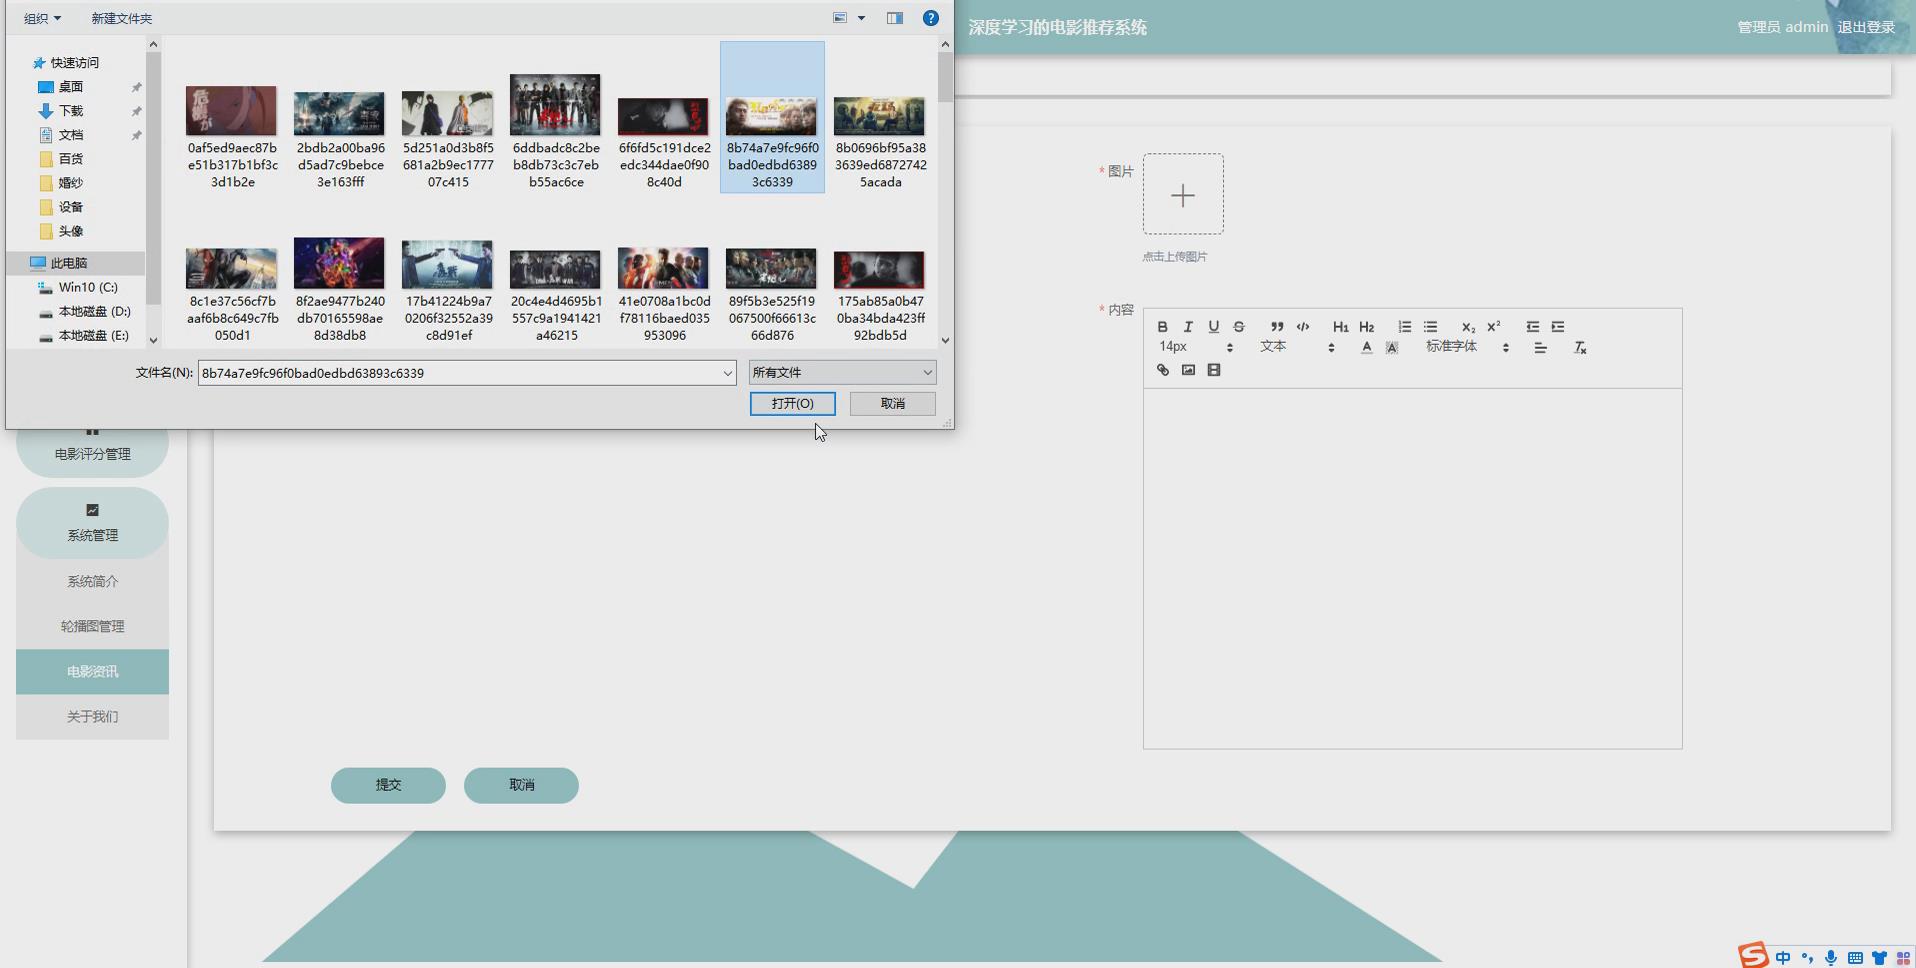Insert a video into the editor
Image resolution: width=1916 pixels, height=968 pixels.
(1214, 370)
